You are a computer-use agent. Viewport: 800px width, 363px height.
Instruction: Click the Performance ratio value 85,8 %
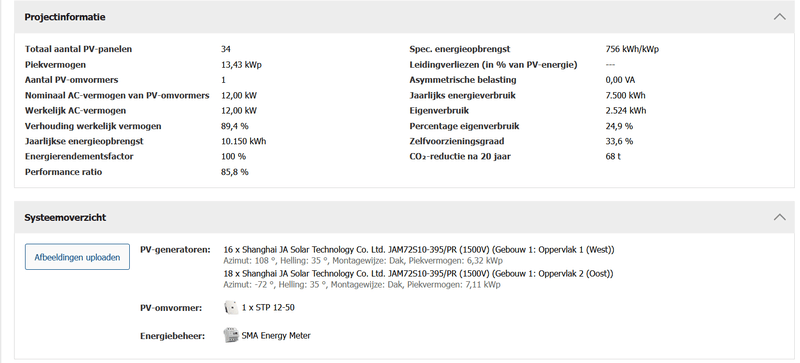coord(235,172)
